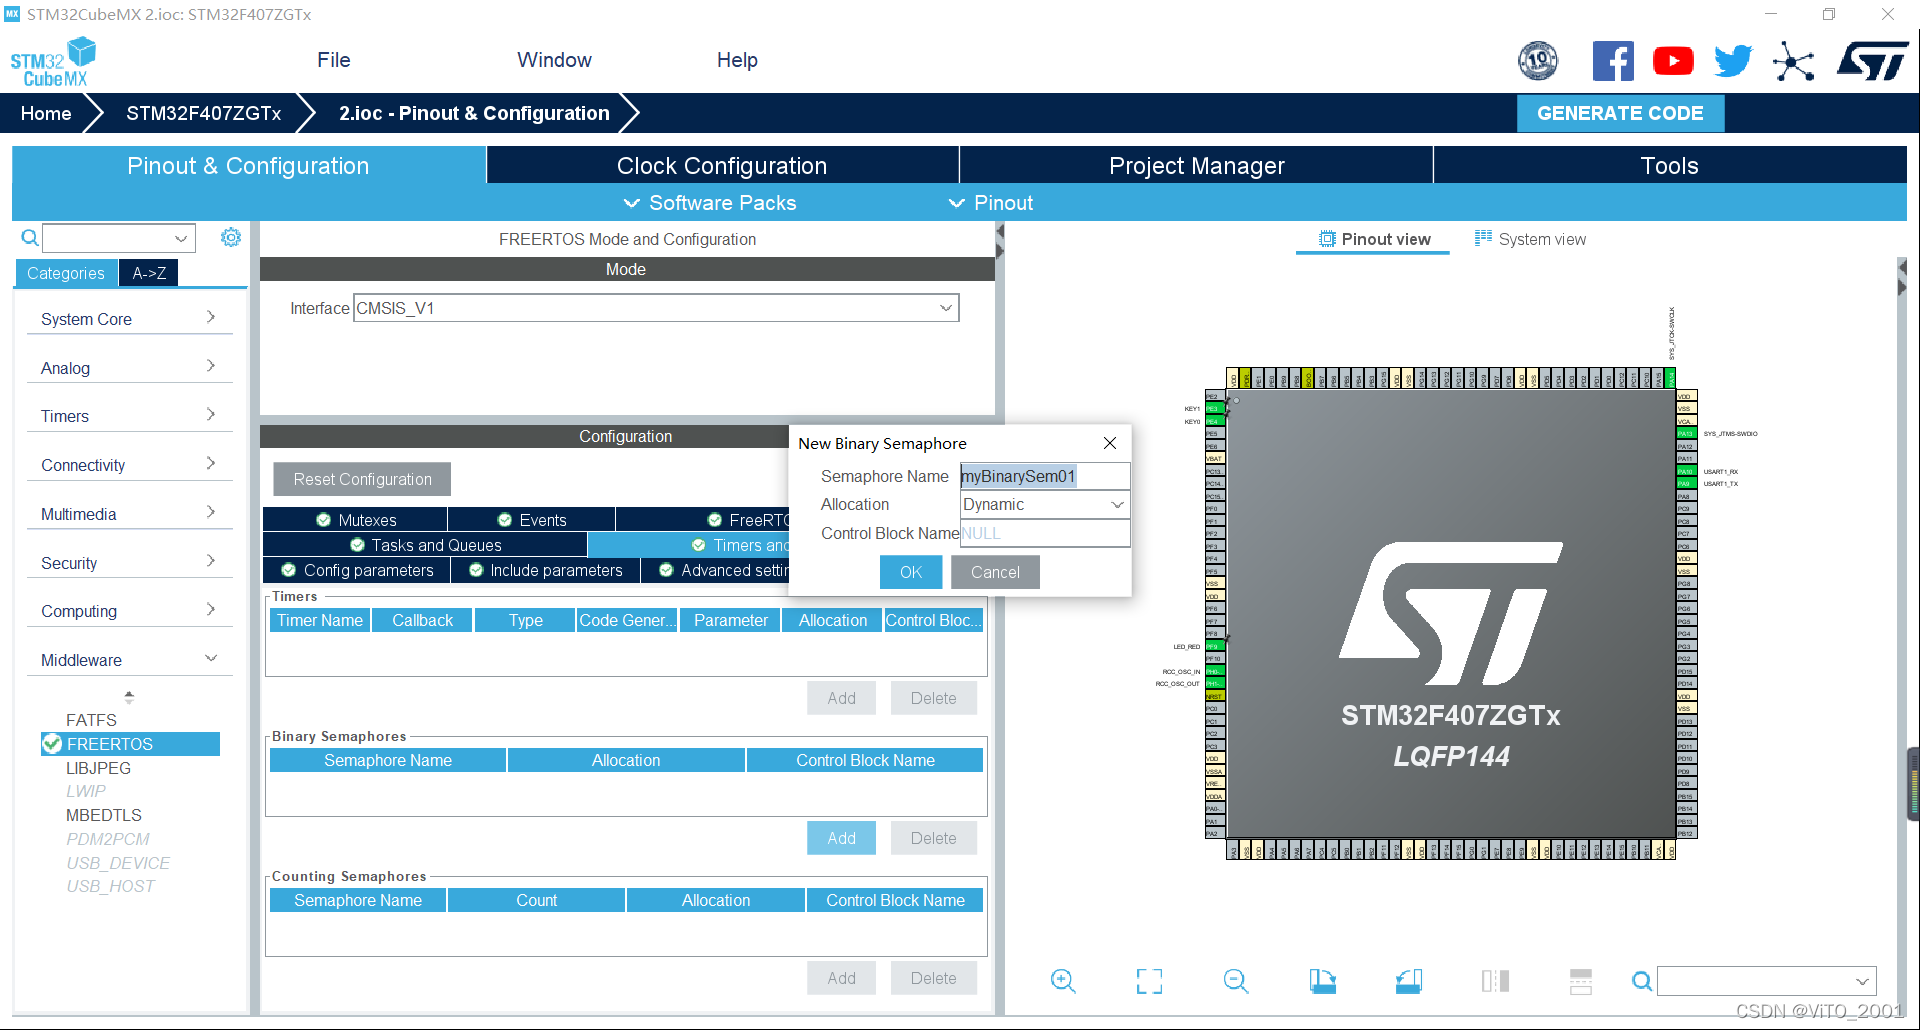Viewport: 1920px width, 1030px height.
Task: Click the Control Block Name field
Action: point(1045,533)
